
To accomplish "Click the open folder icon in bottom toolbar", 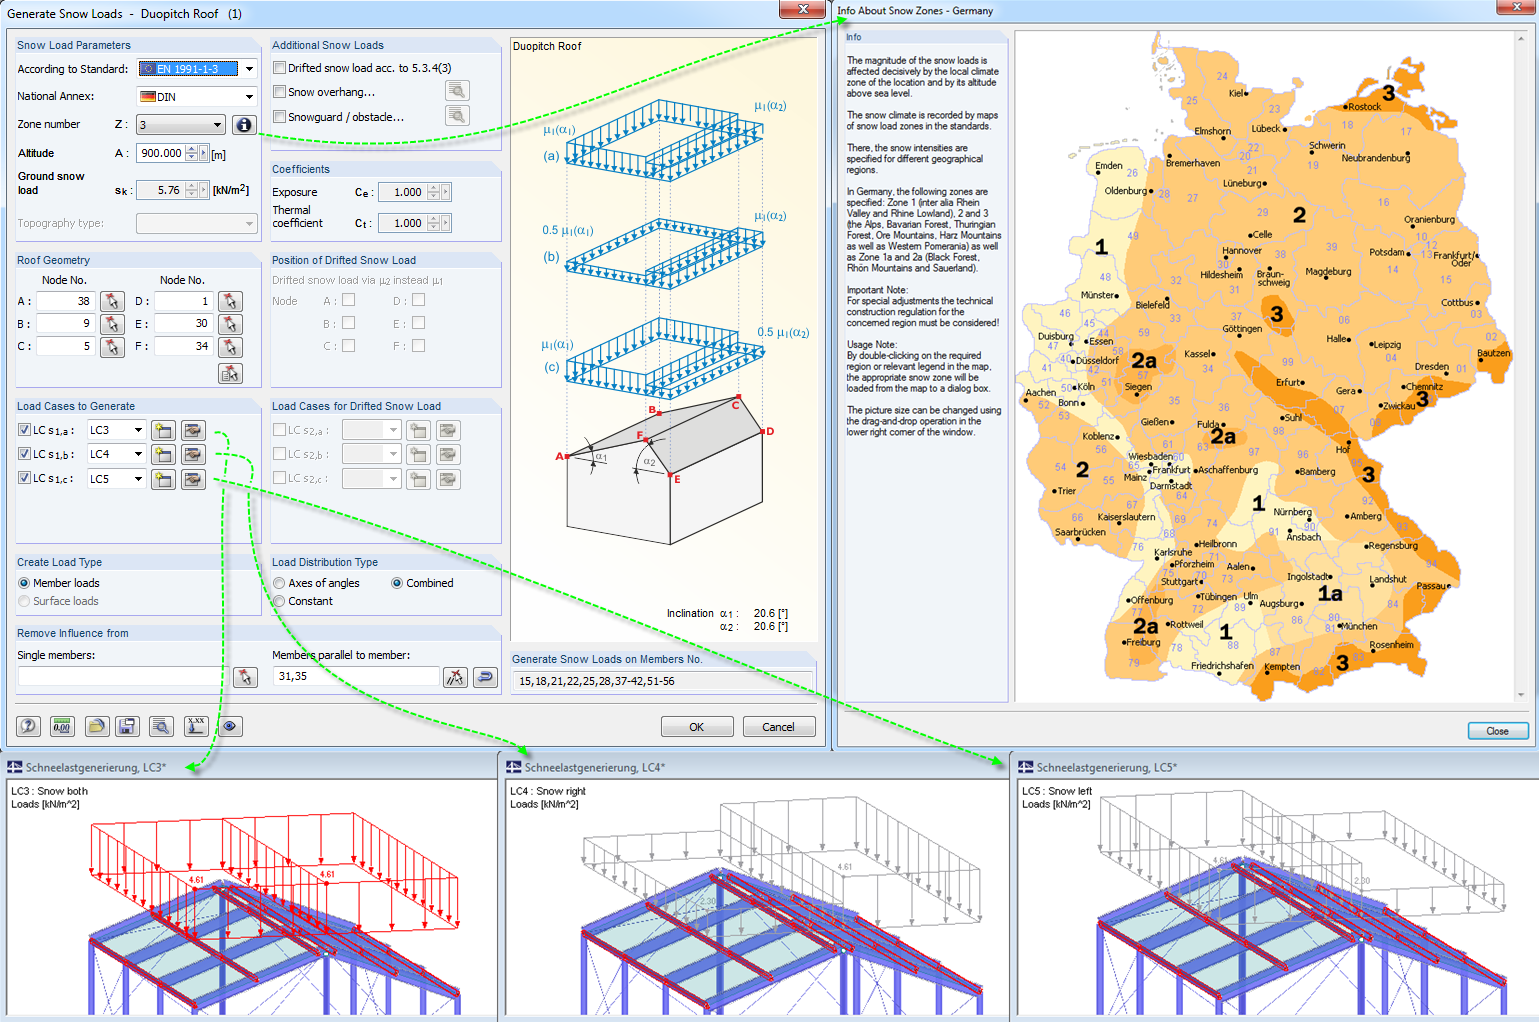I will click(x=96, y=727).
